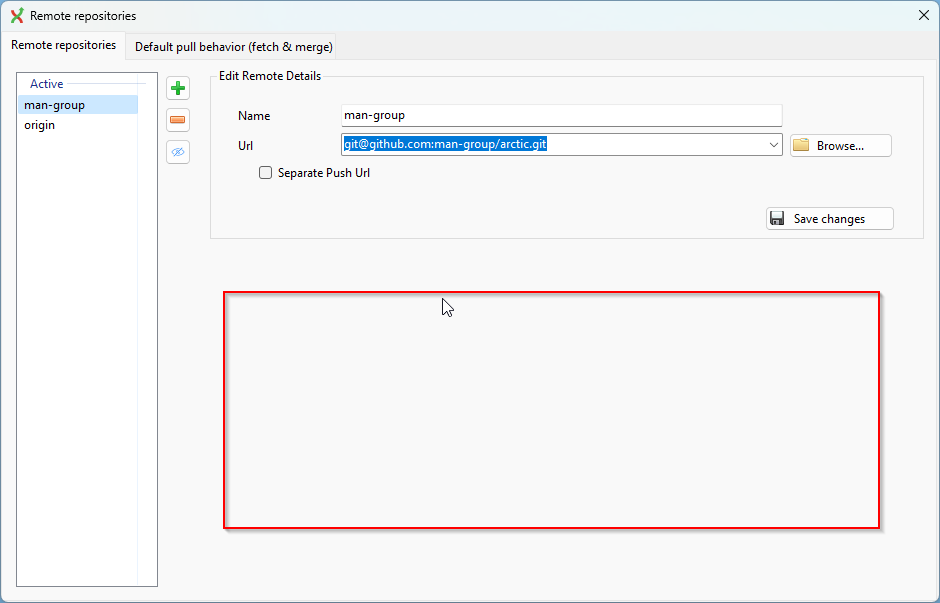Switch to Remote repositories tab

[x=64, y=45]
